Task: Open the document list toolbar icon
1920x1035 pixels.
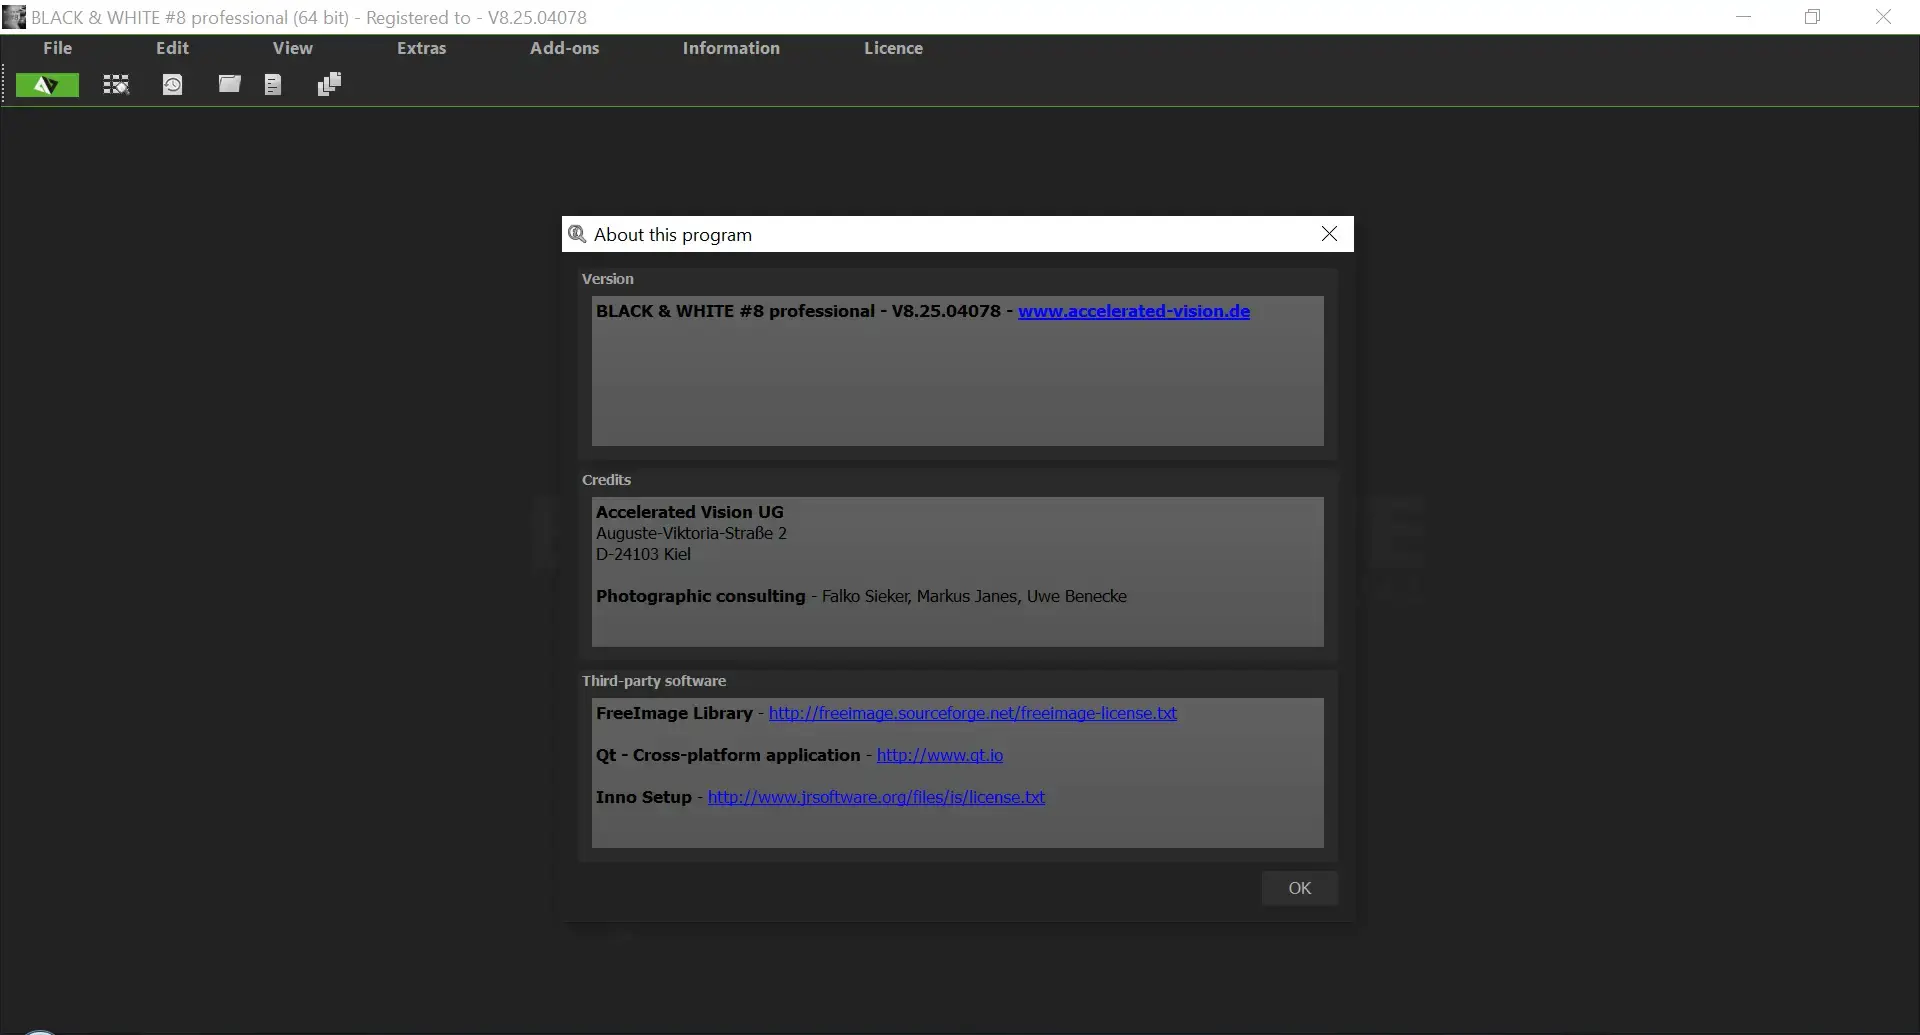Action: 272,84
